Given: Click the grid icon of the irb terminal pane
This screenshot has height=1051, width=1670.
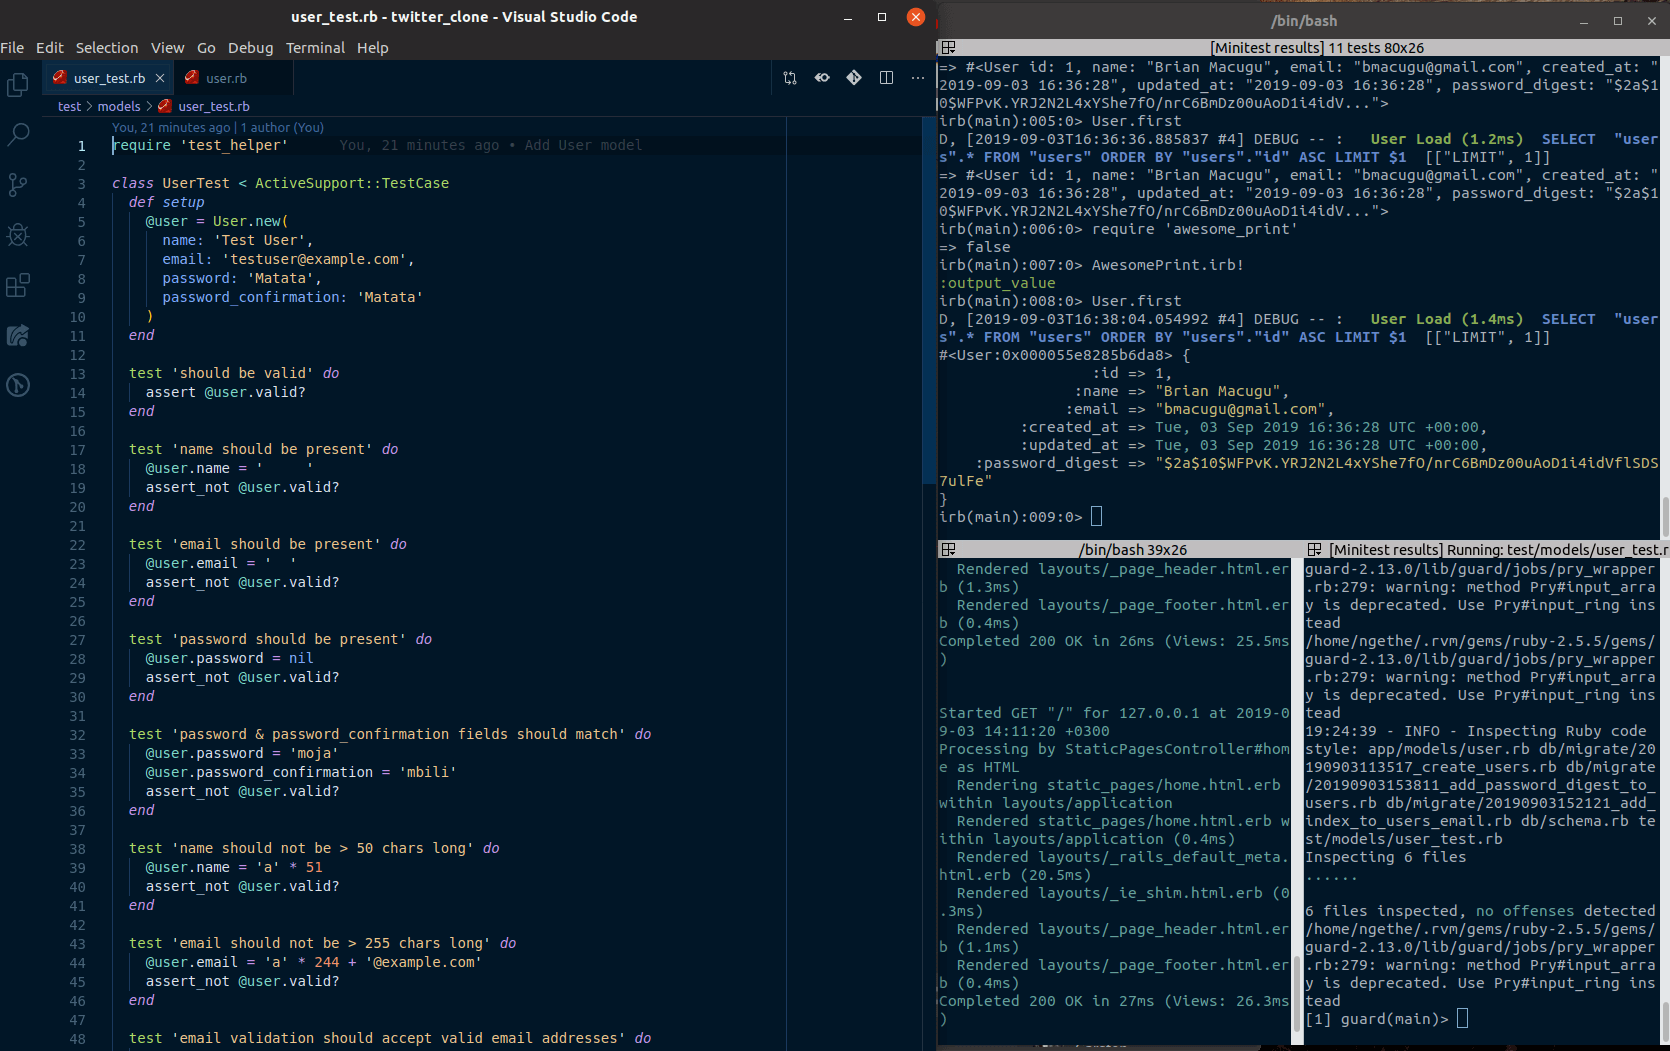Looking at the screenshot, I should point(949,48).
